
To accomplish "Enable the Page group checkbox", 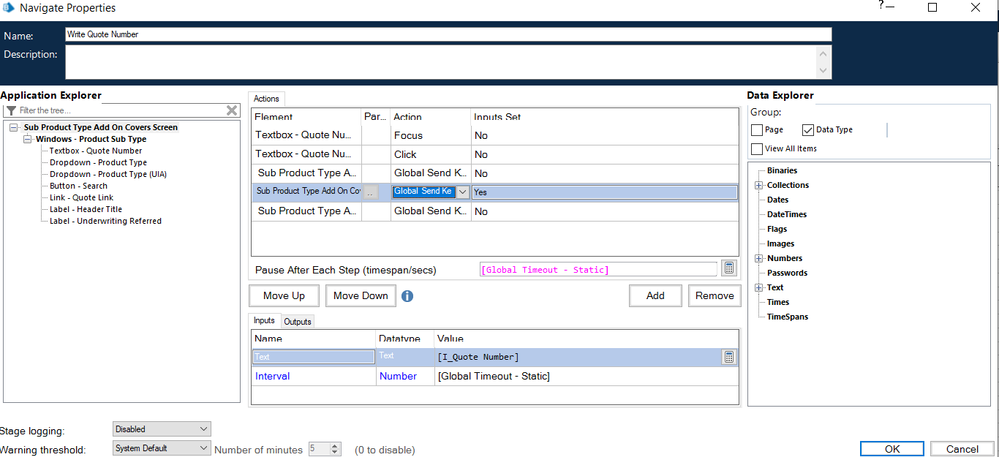I will pos(758,130).
